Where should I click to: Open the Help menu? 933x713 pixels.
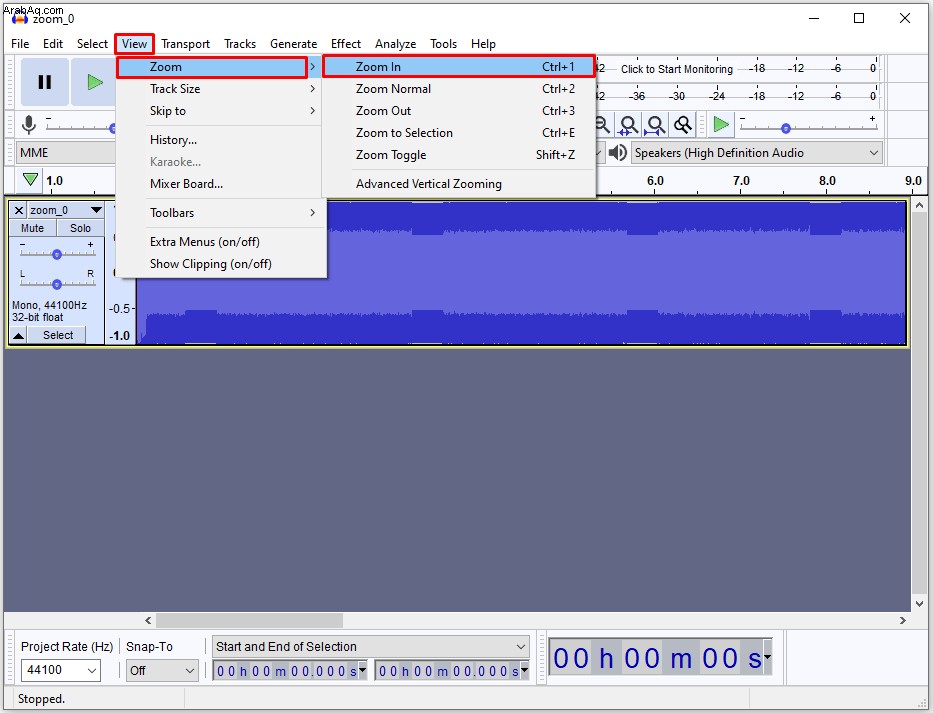click(483, 43)
